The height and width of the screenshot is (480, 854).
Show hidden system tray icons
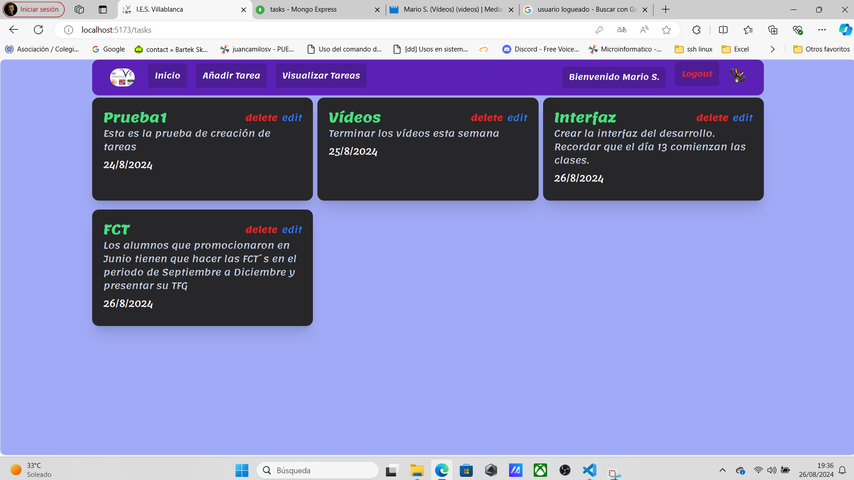[722, 470]
